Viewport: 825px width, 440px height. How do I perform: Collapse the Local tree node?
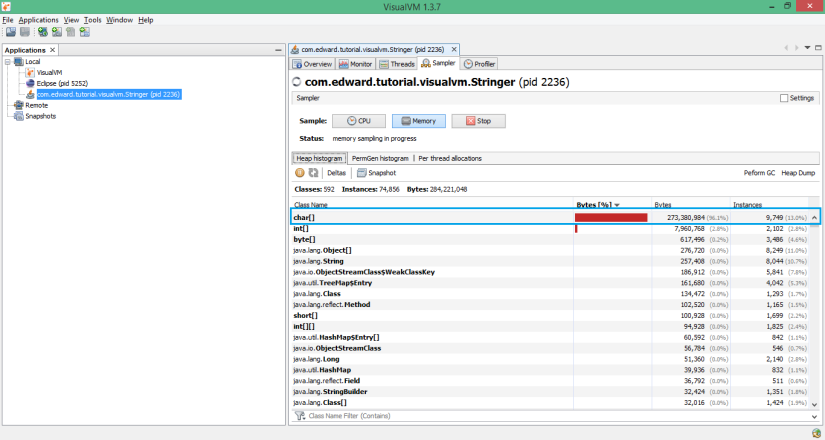pos(9,62)
